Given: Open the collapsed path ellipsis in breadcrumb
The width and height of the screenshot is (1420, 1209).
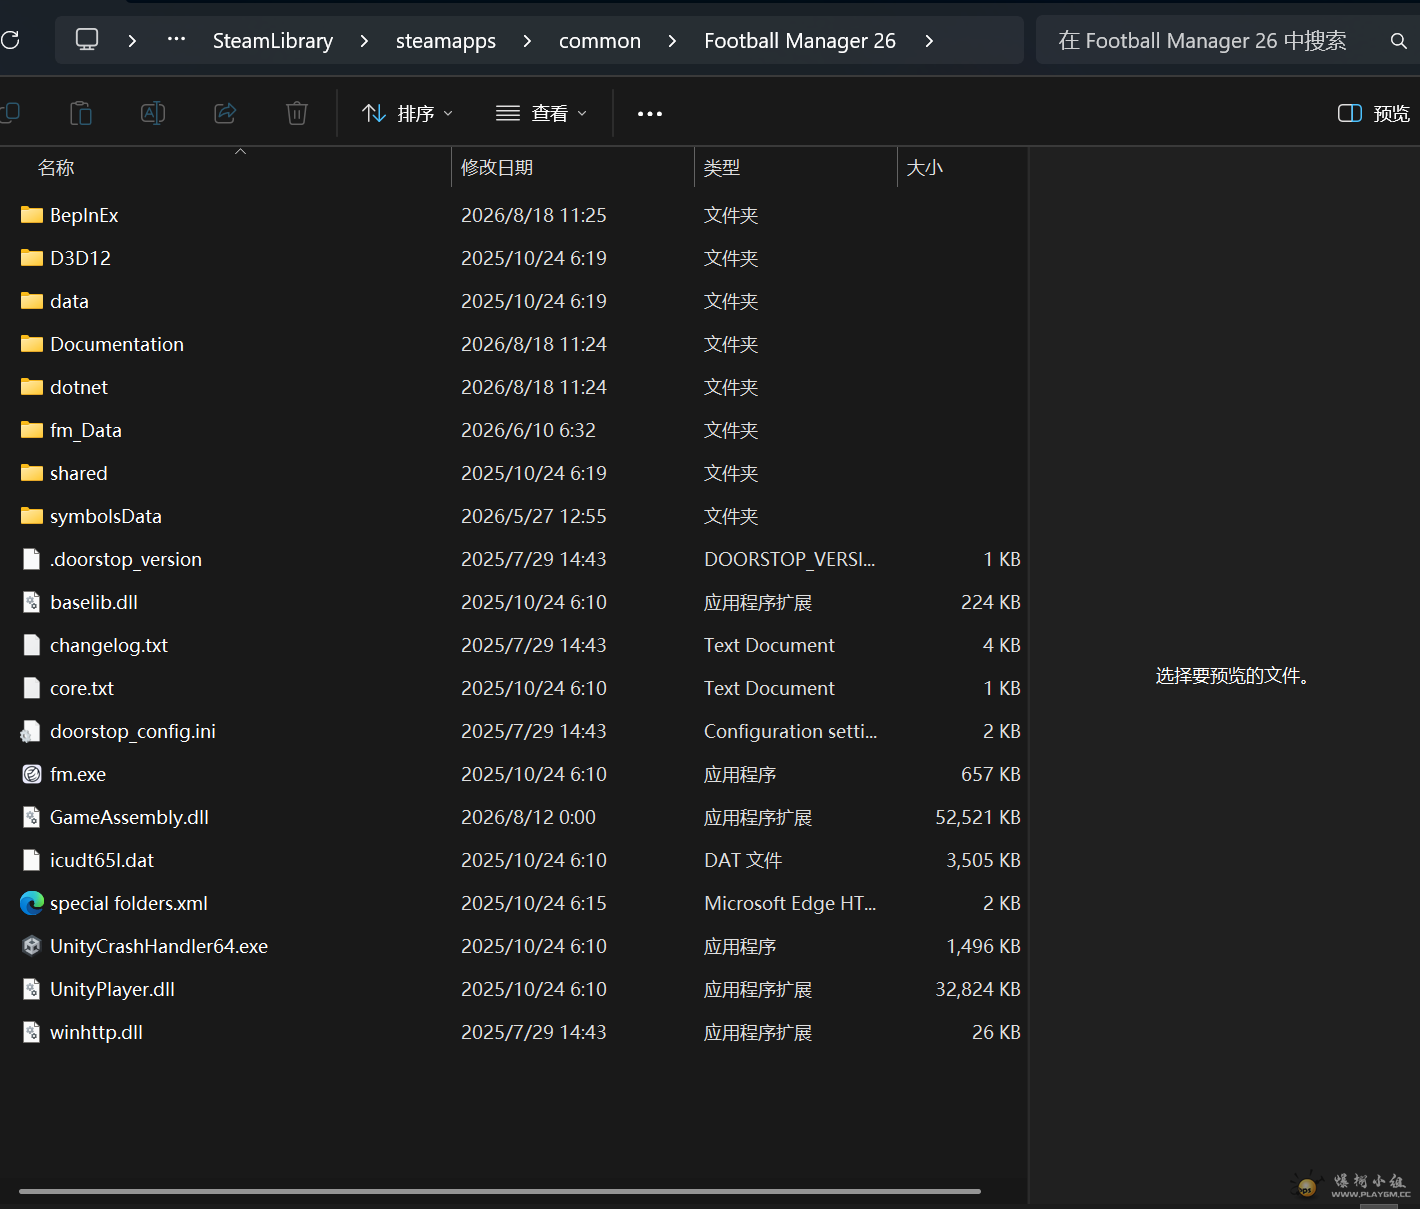Looking at the screenshot, I should (176, 40).
